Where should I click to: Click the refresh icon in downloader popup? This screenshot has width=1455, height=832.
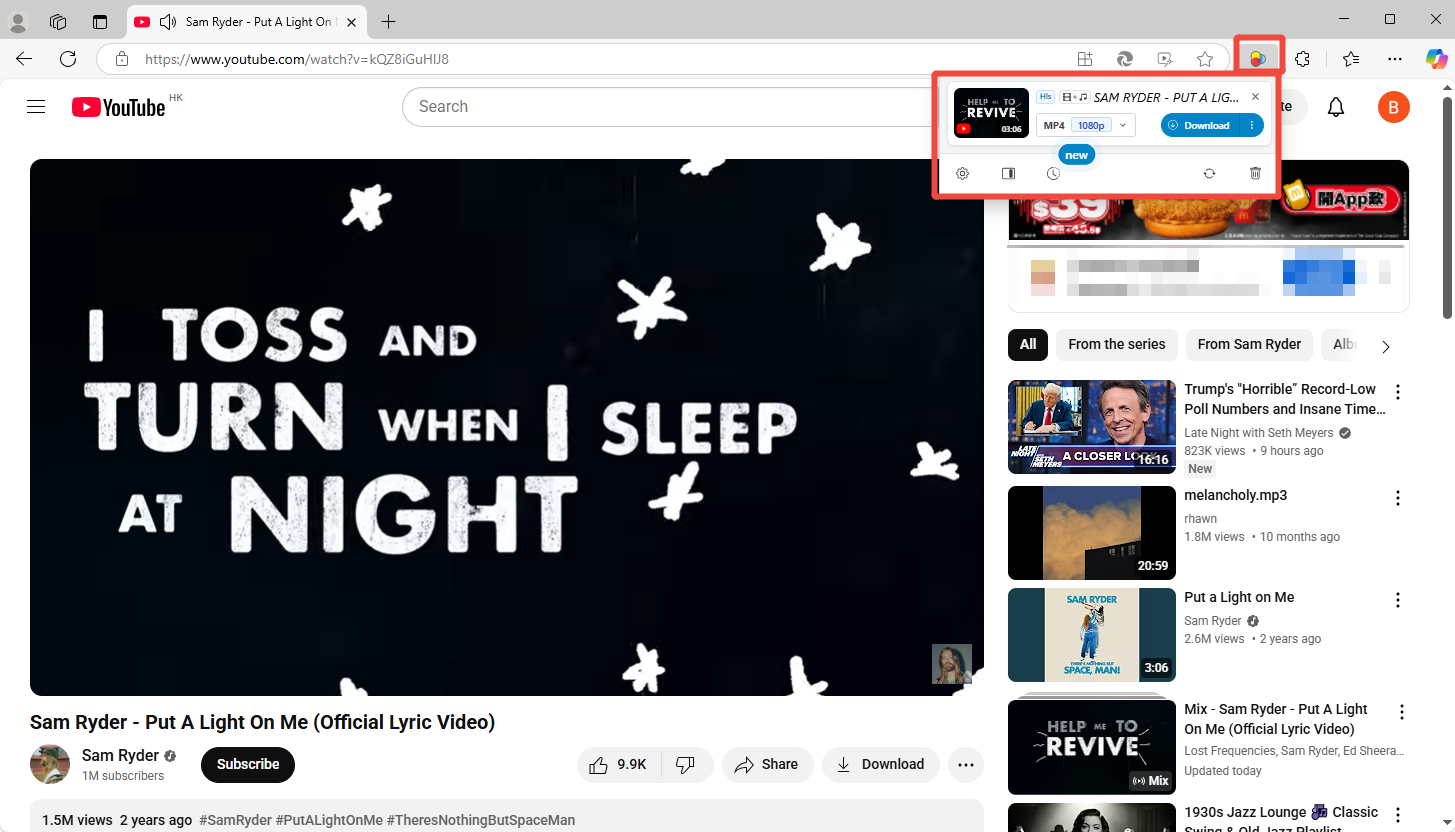[x=1209, y=174]
